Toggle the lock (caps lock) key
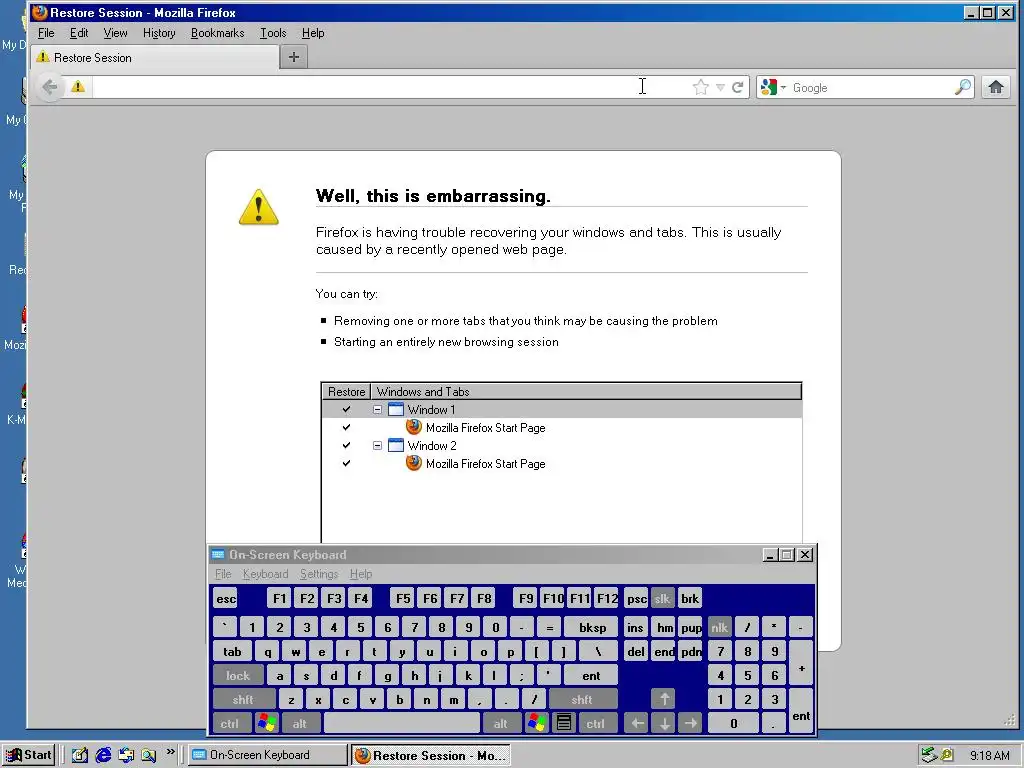This screenshot has width=1024, height=768. pyautogui.click(x=238, y=675)
